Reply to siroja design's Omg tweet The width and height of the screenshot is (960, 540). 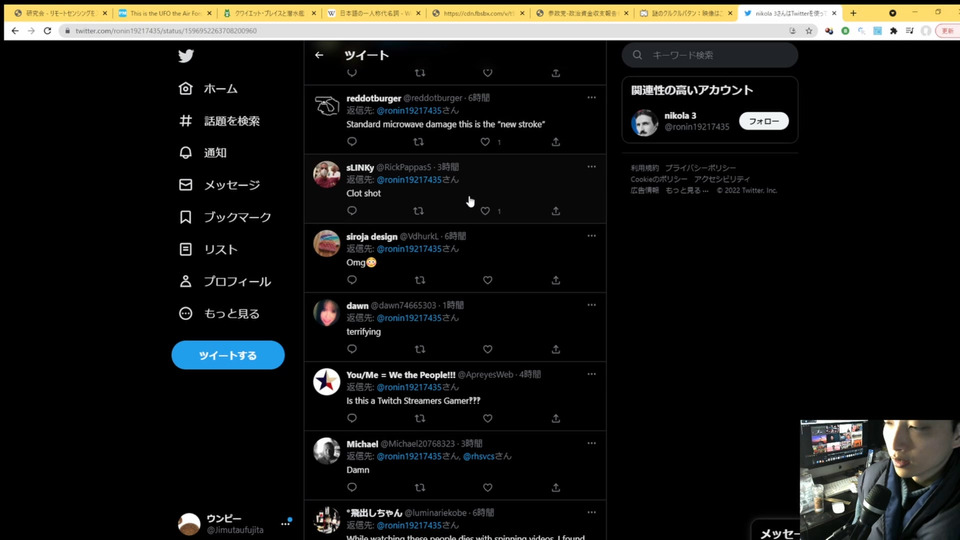tap(351, 280)
